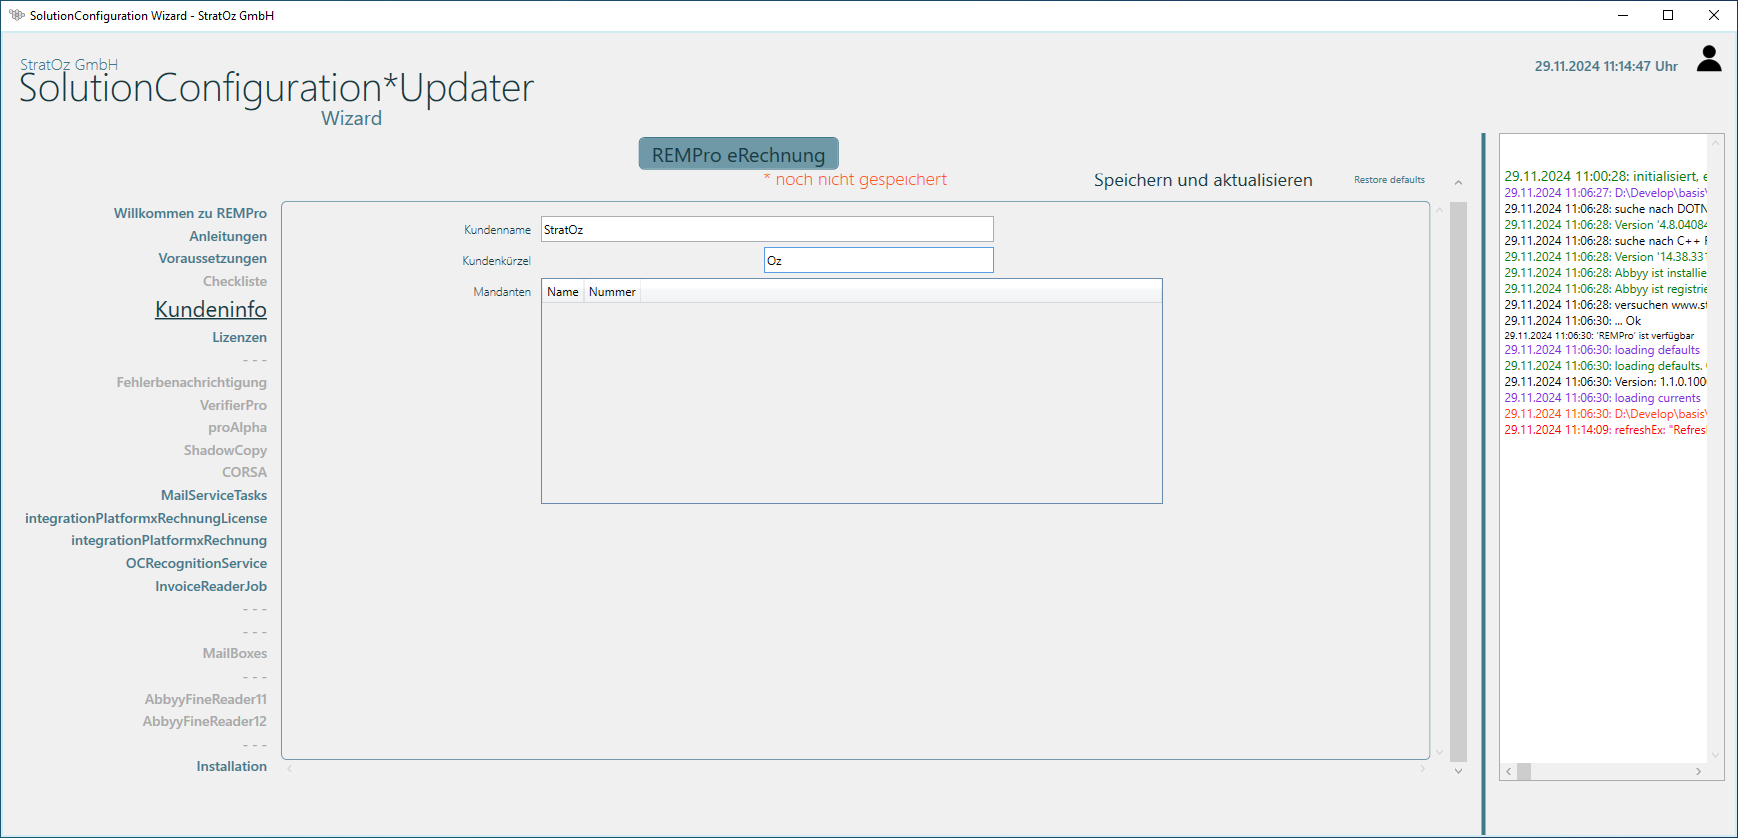
Task: Focus the Kundenkürzel text field
Action: 878,260
